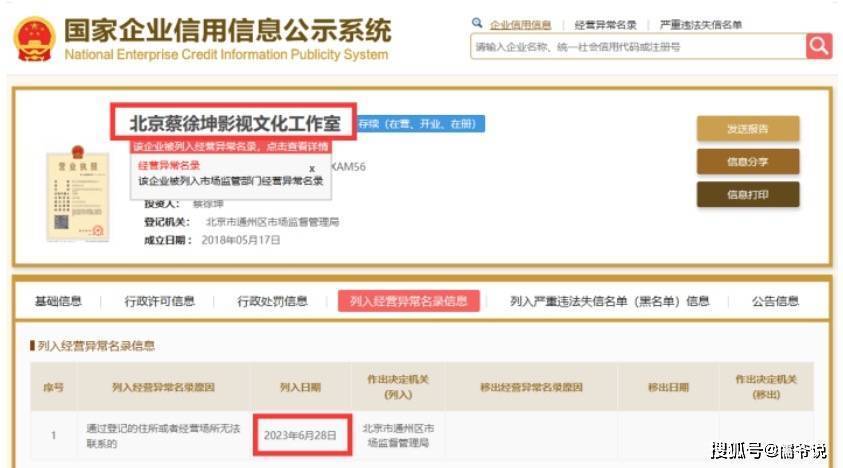Screen dimensions: 843x468
Task: Click the 移出日期 column header
Action: [x=668, y=387]
